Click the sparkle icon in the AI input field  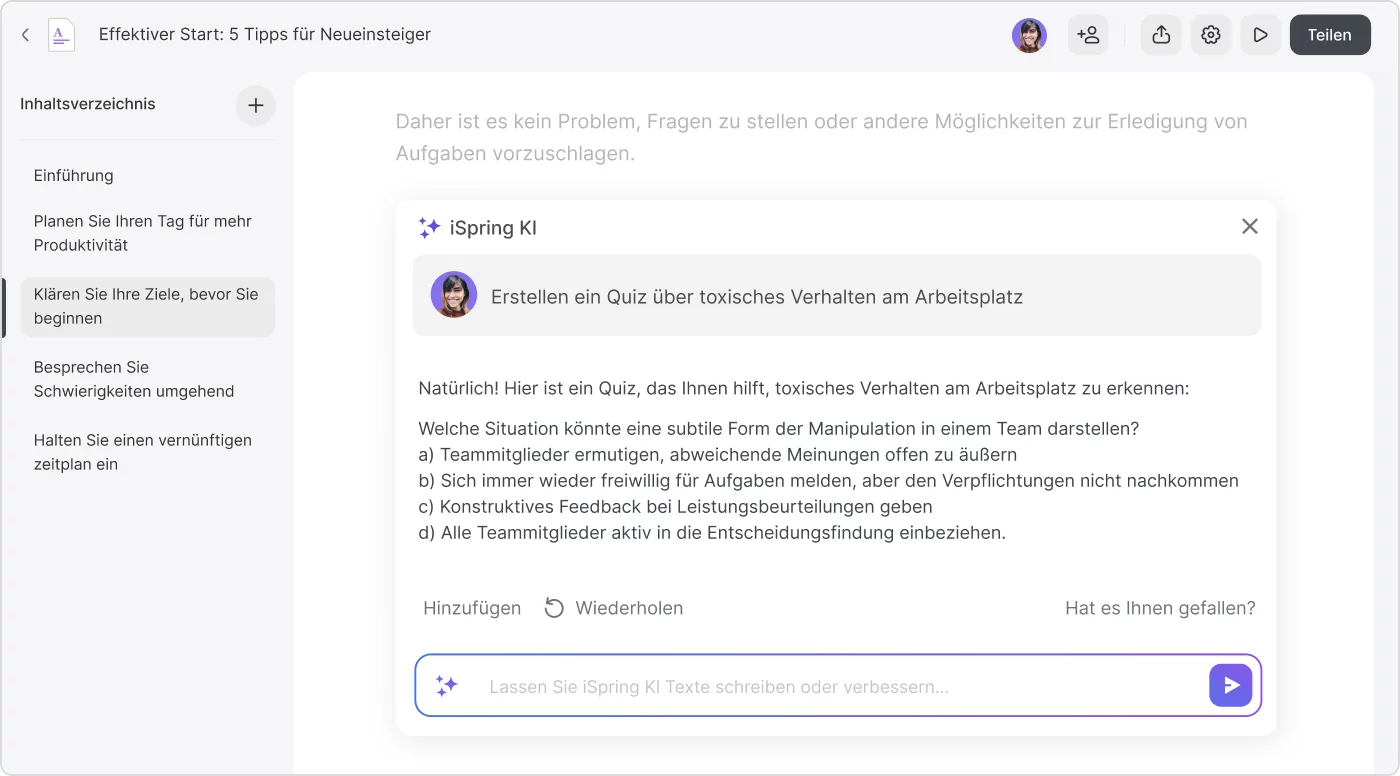pyautogui.click(x=447, y=685)
